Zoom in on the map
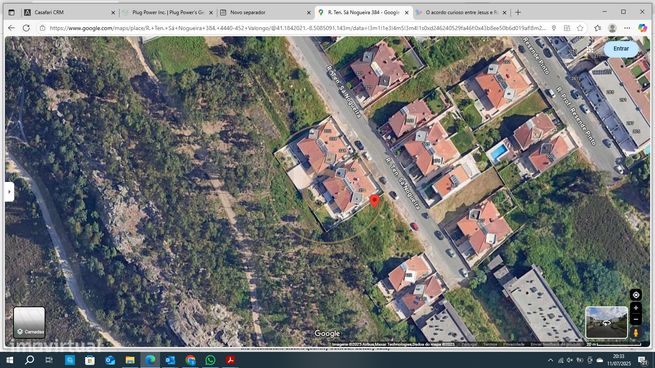 [x=636, y=308]
